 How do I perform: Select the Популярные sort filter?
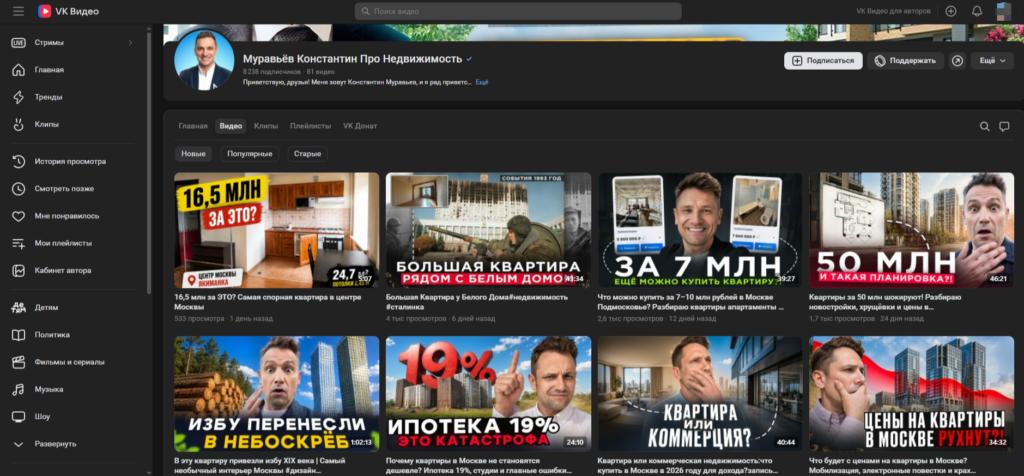click(x=249, y=154)
